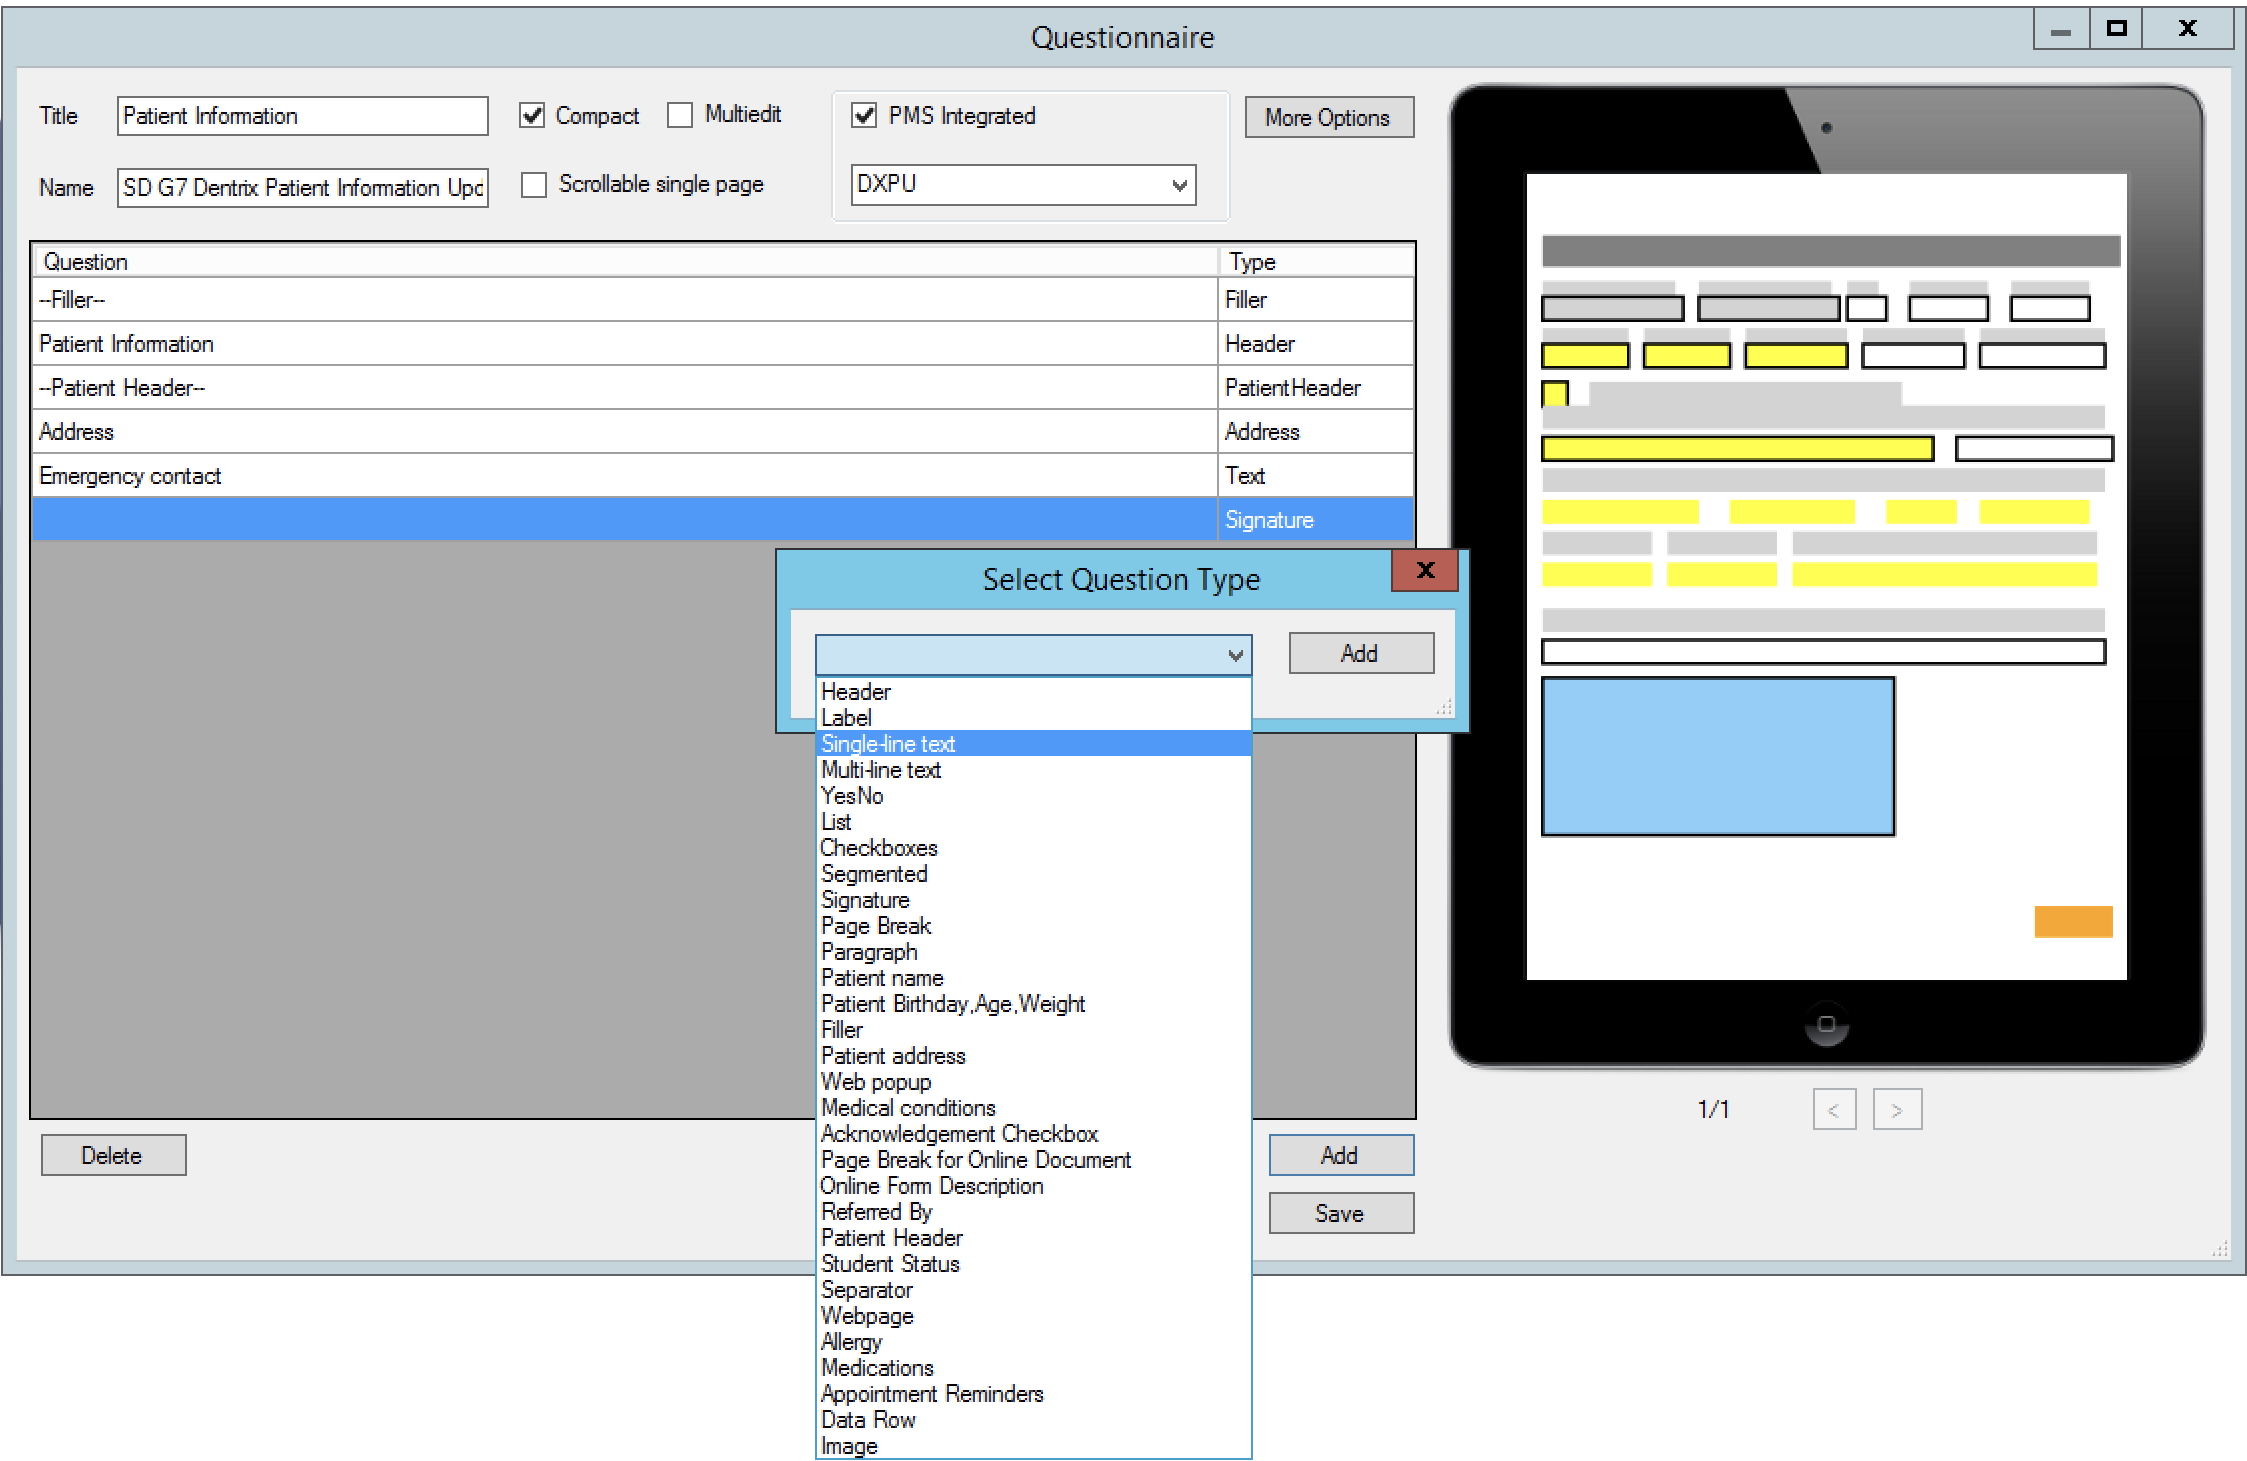
Task: Select YesNo question type
Action: (x=1033, y=796)
